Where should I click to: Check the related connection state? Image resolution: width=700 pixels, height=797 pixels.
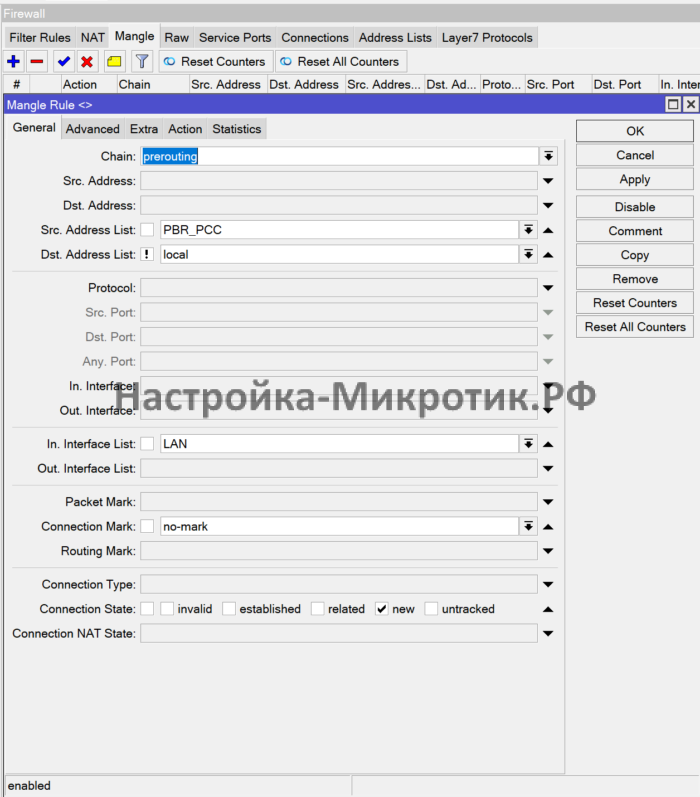pos(318,608)
